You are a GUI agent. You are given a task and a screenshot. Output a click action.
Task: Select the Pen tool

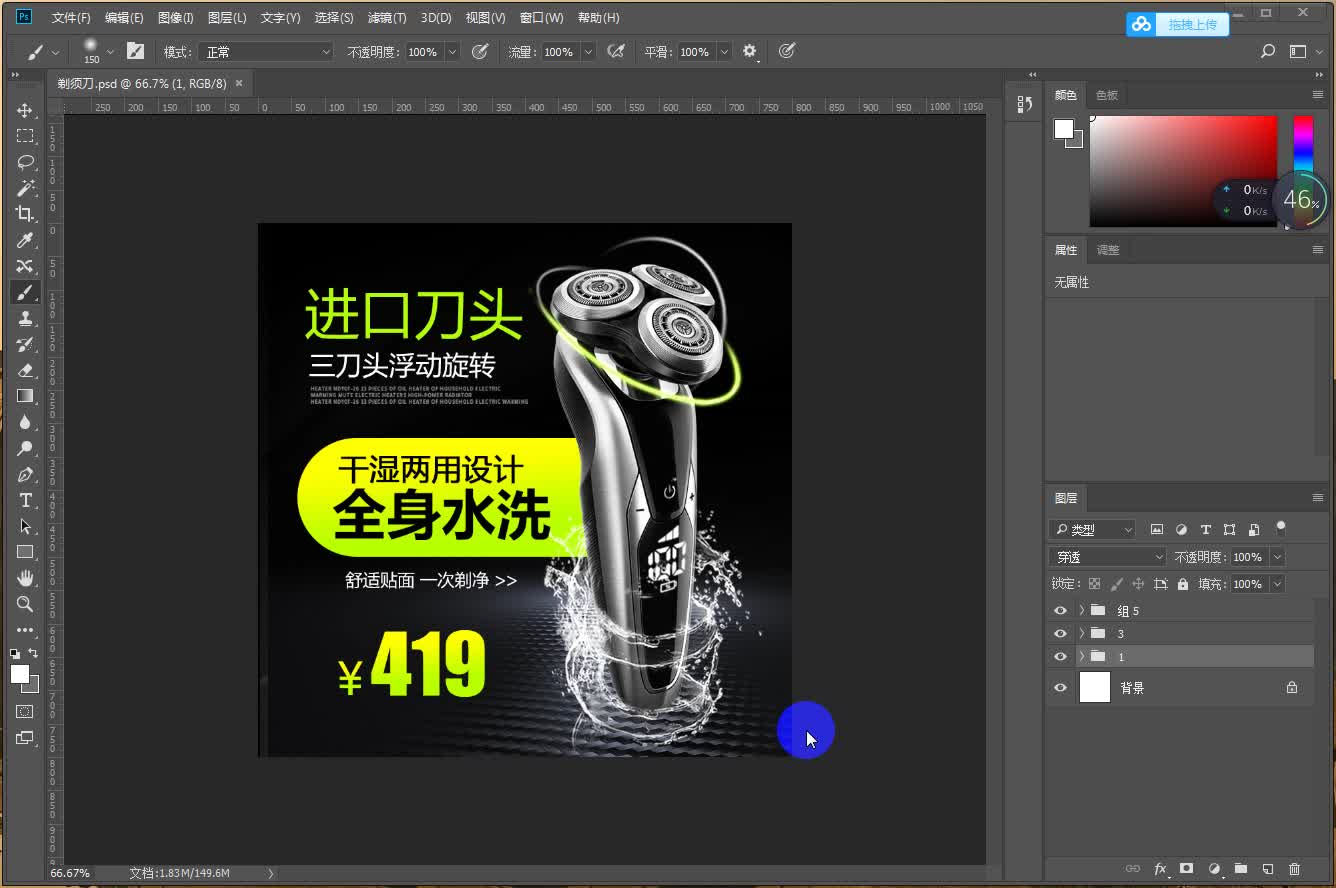tap(25, 474)
